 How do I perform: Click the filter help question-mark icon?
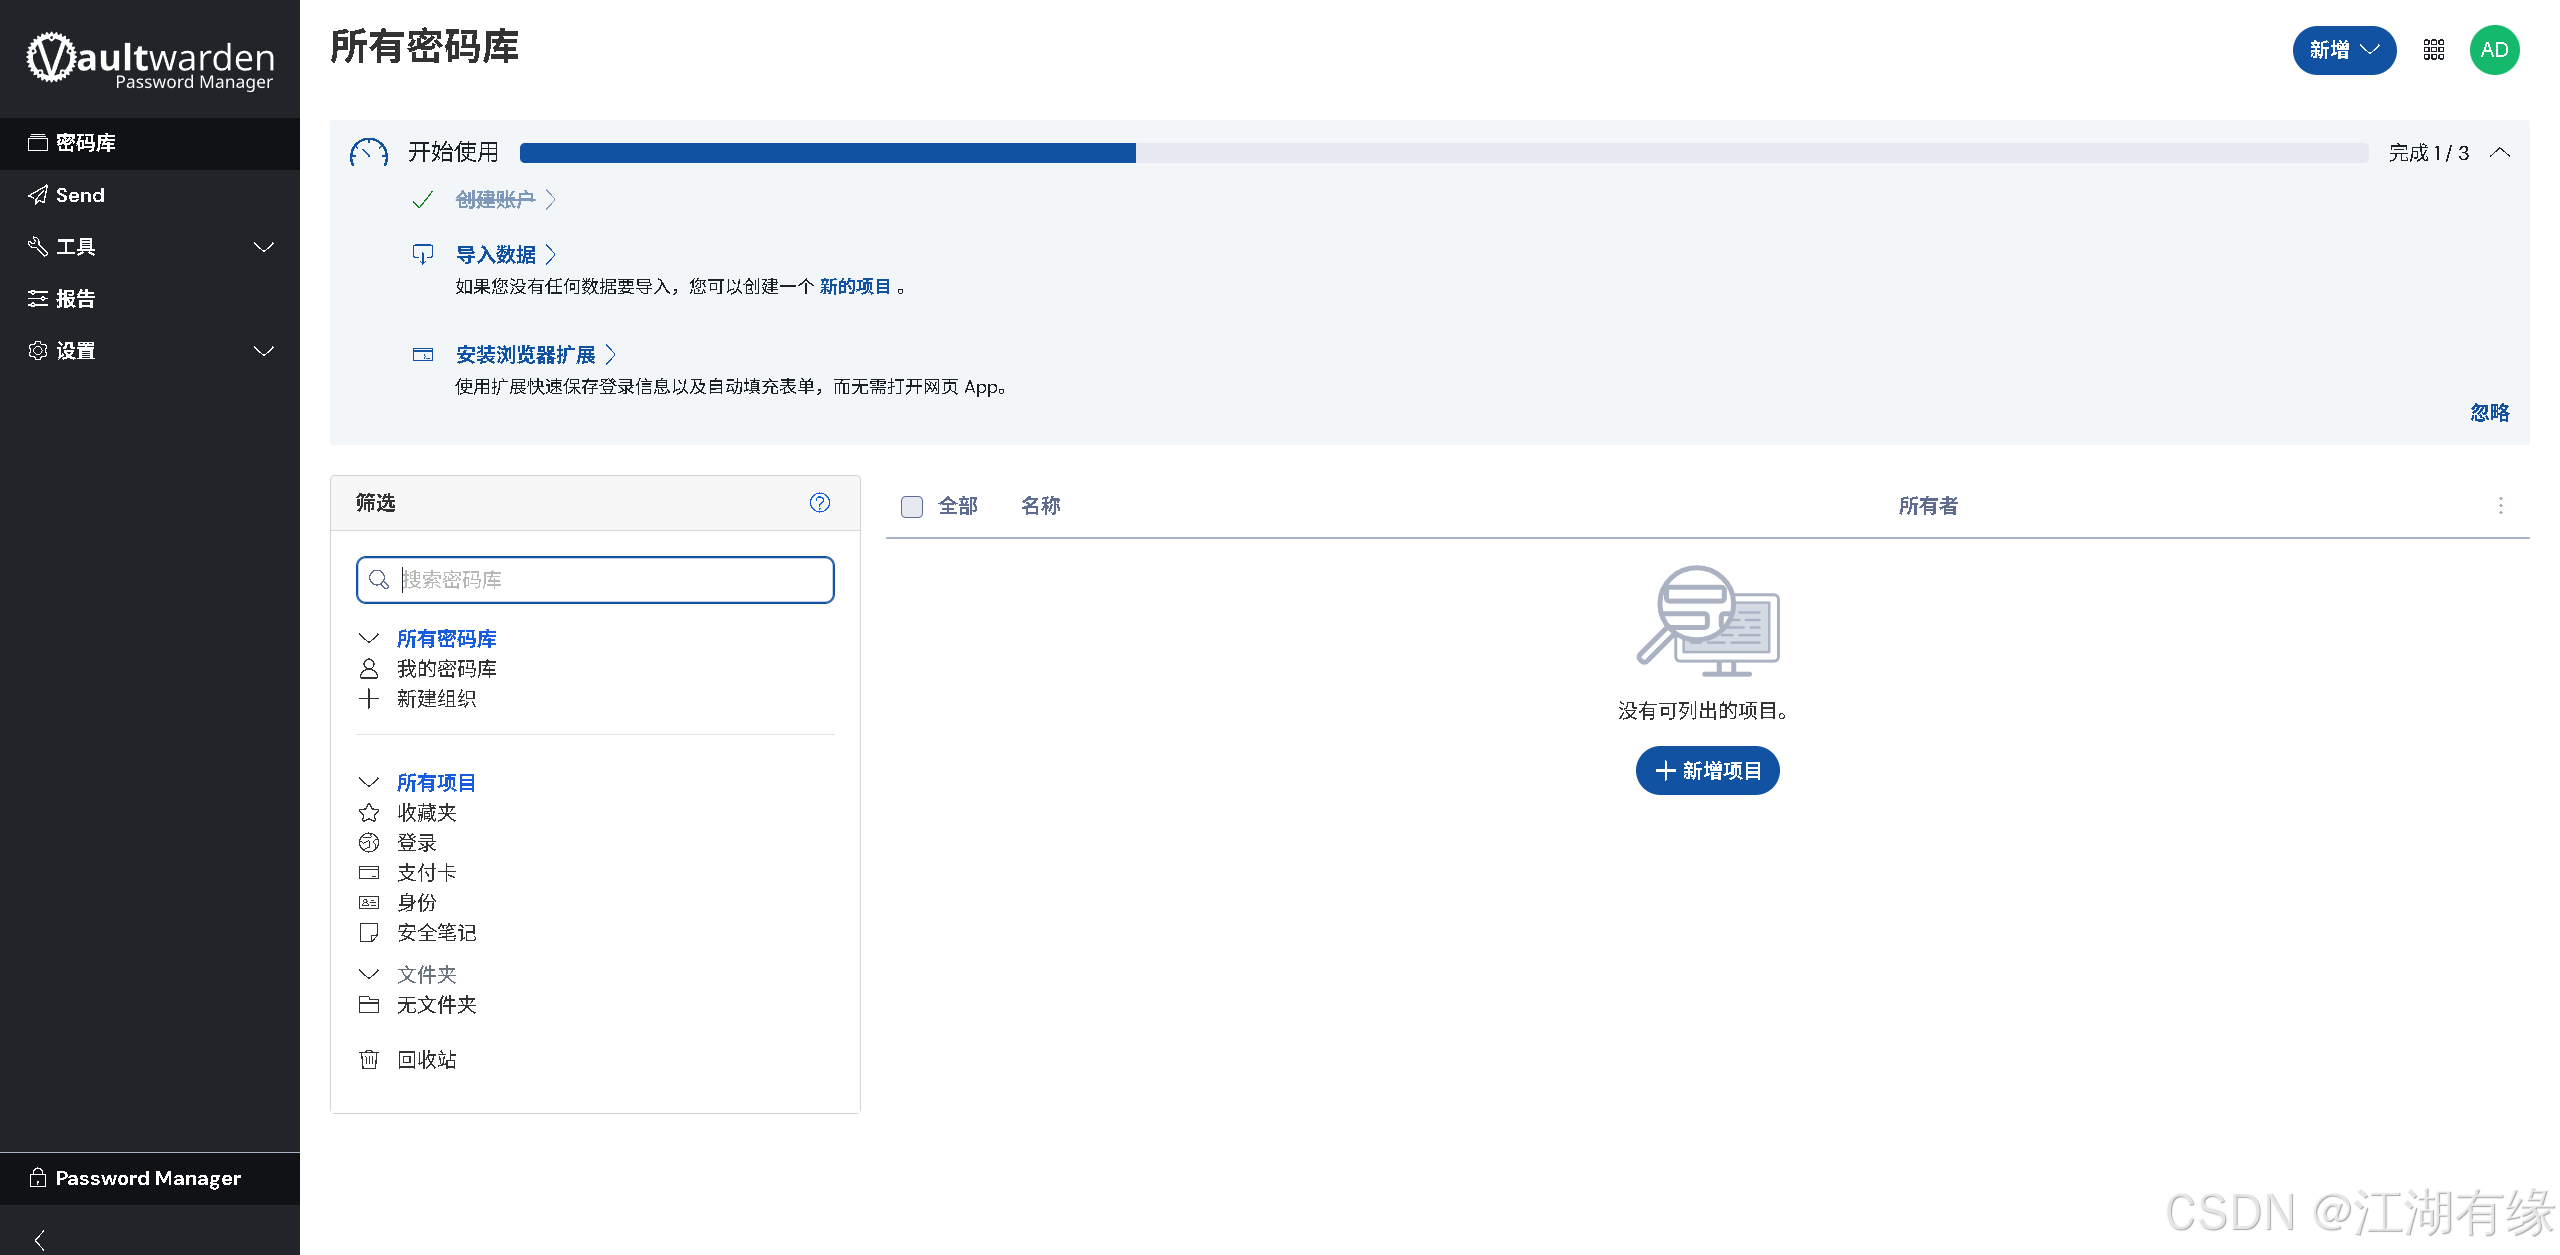tap(819, 503)
